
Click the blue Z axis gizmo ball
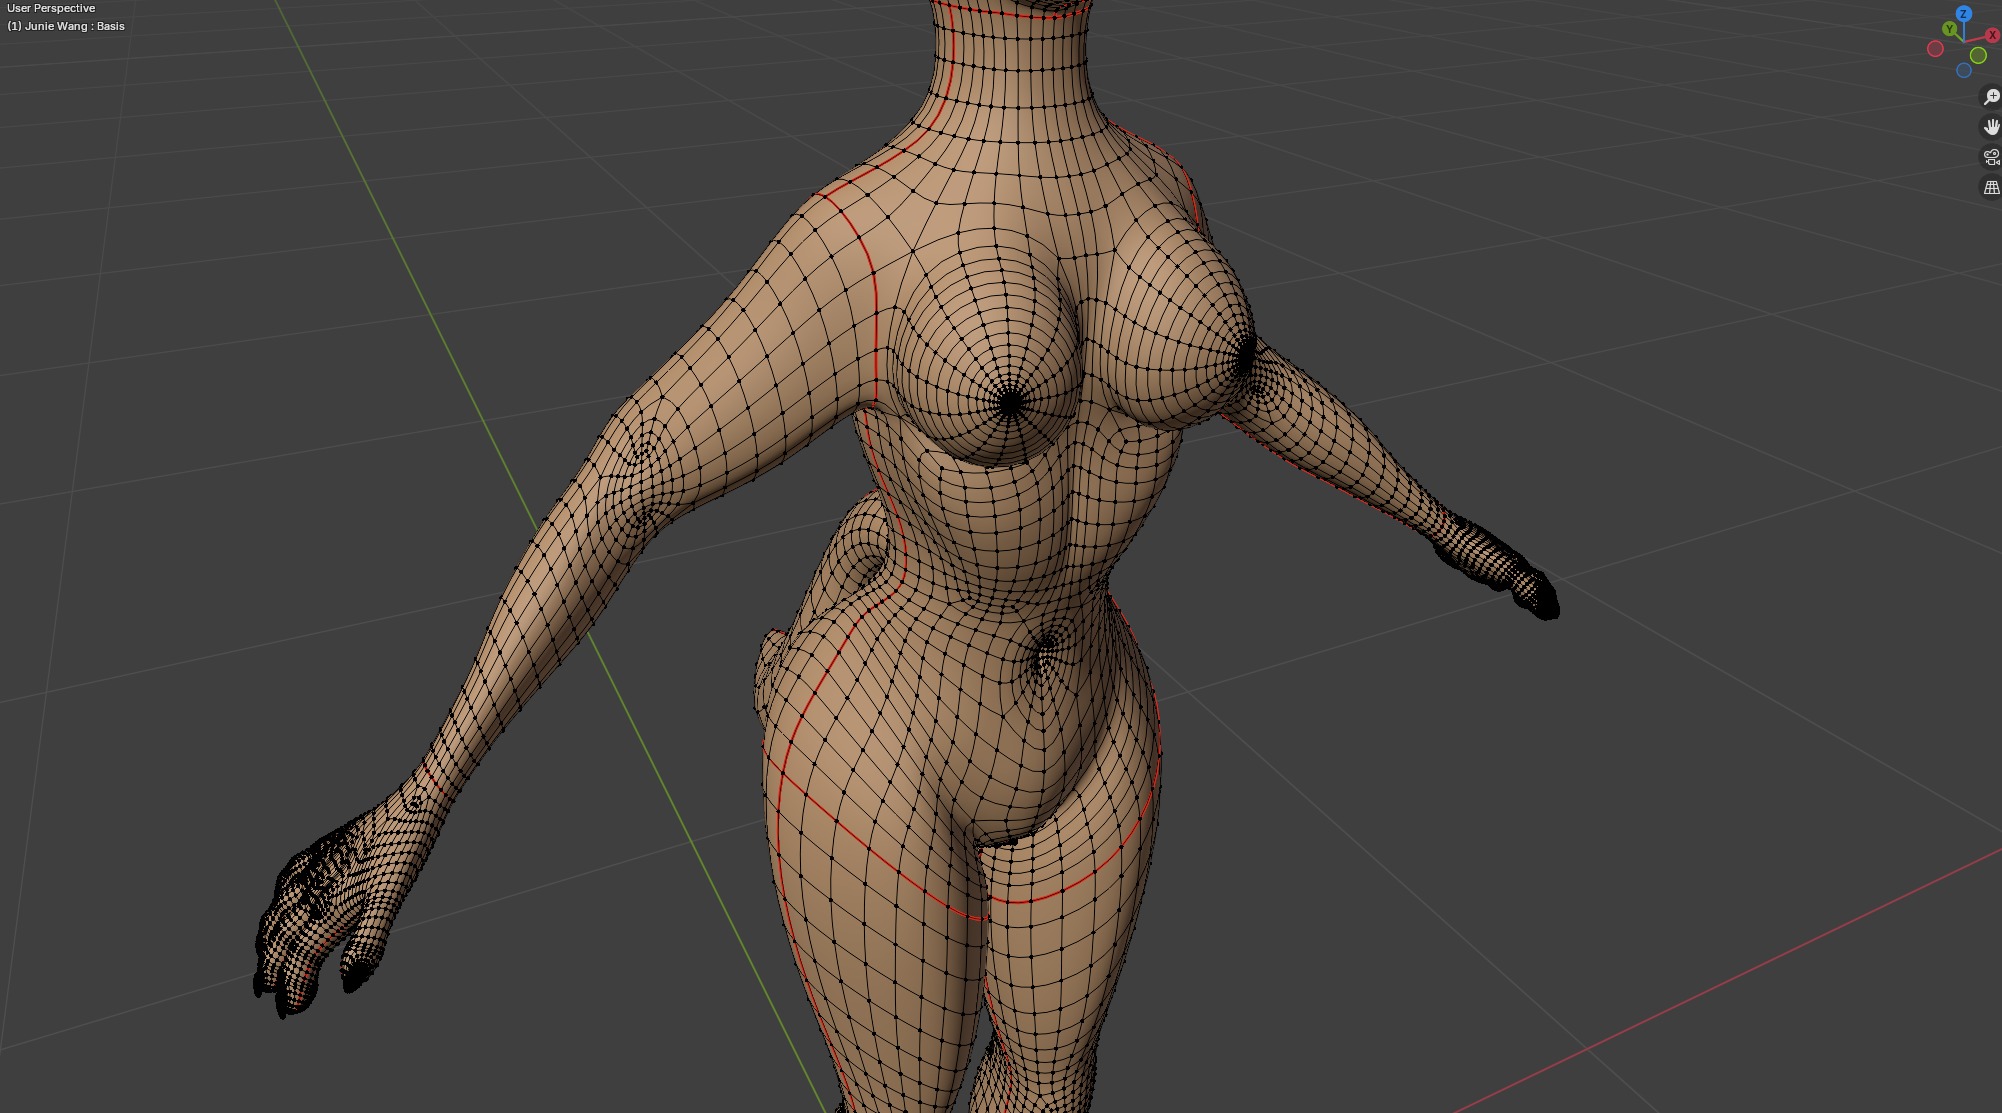coord(1964,14)
